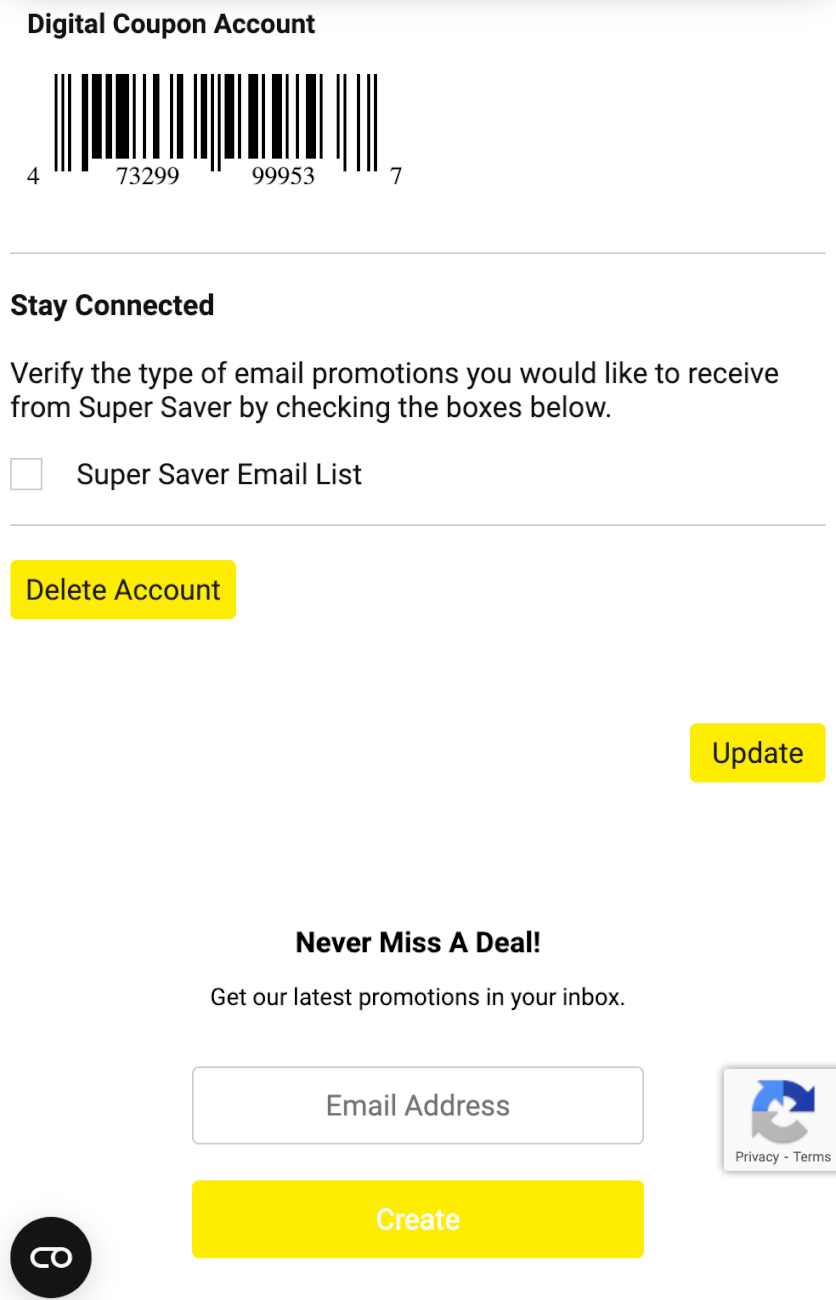Click the leading barcode digit 4
The height and width of the screenshot is (1300, 836).
(x=33, y=176)
